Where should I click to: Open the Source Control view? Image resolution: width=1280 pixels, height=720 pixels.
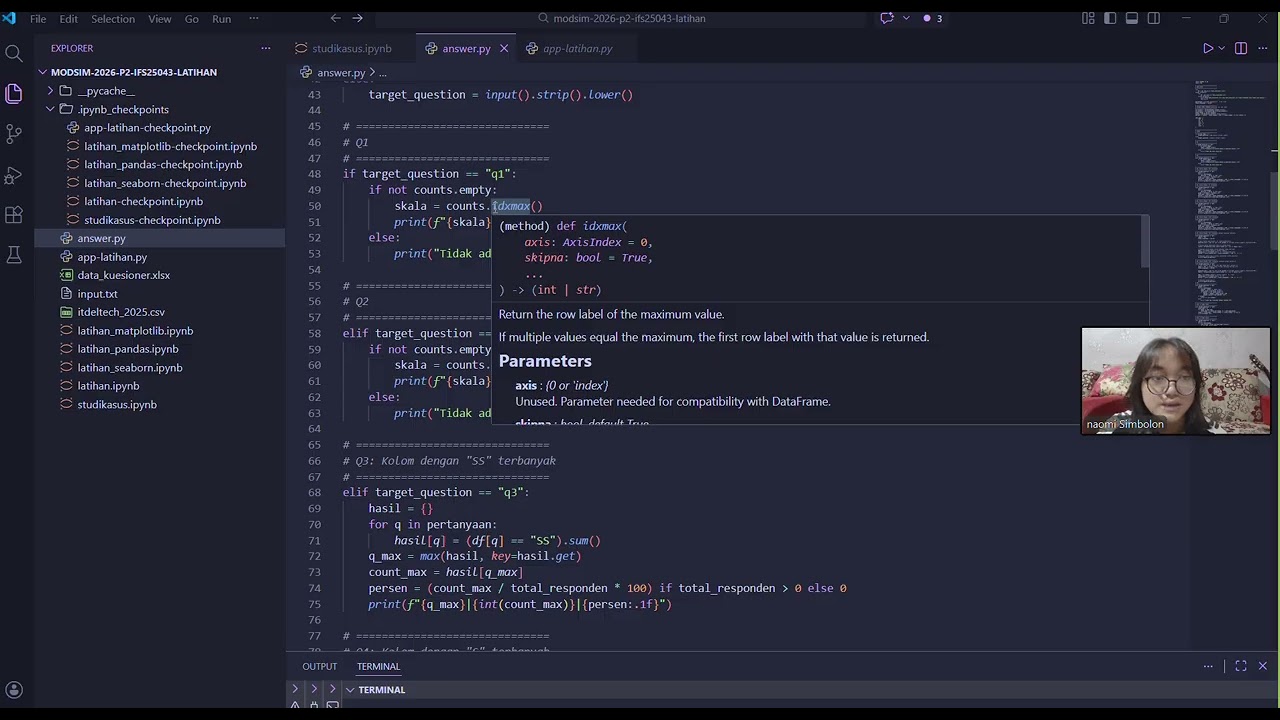pyautogui.click(x=14, y=134)
